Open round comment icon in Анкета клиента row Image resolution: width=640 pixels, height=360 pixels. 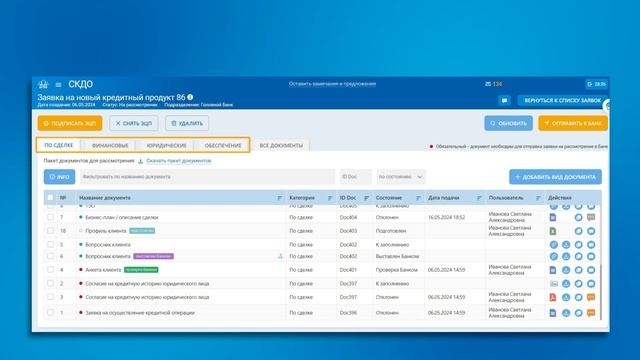point(578,270)
